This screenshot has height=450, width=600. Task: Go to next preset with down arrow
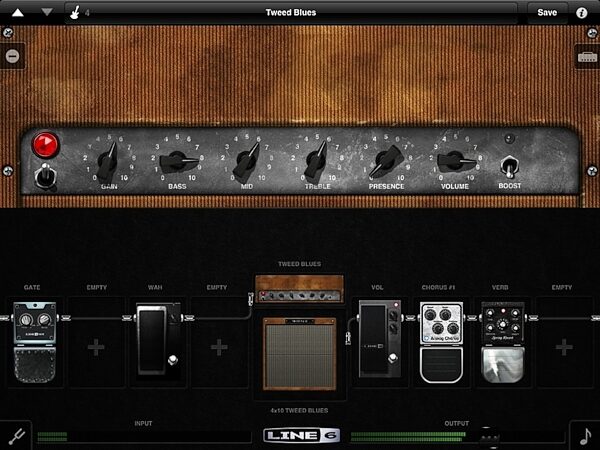(47, 12)
